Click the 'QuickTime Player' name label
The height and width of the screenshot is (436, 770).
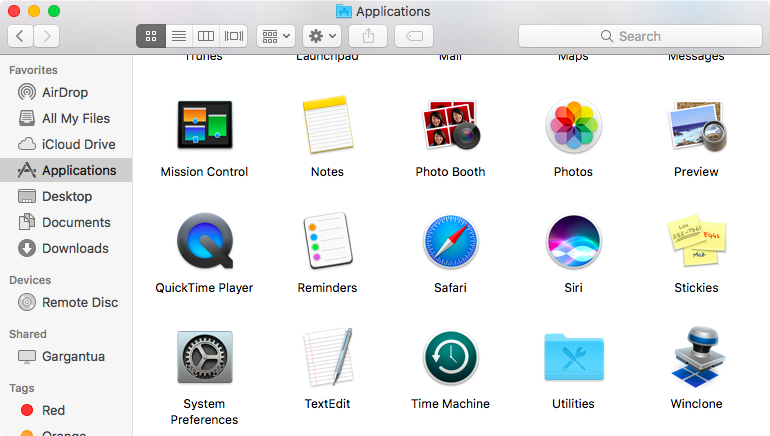(204, 288)
